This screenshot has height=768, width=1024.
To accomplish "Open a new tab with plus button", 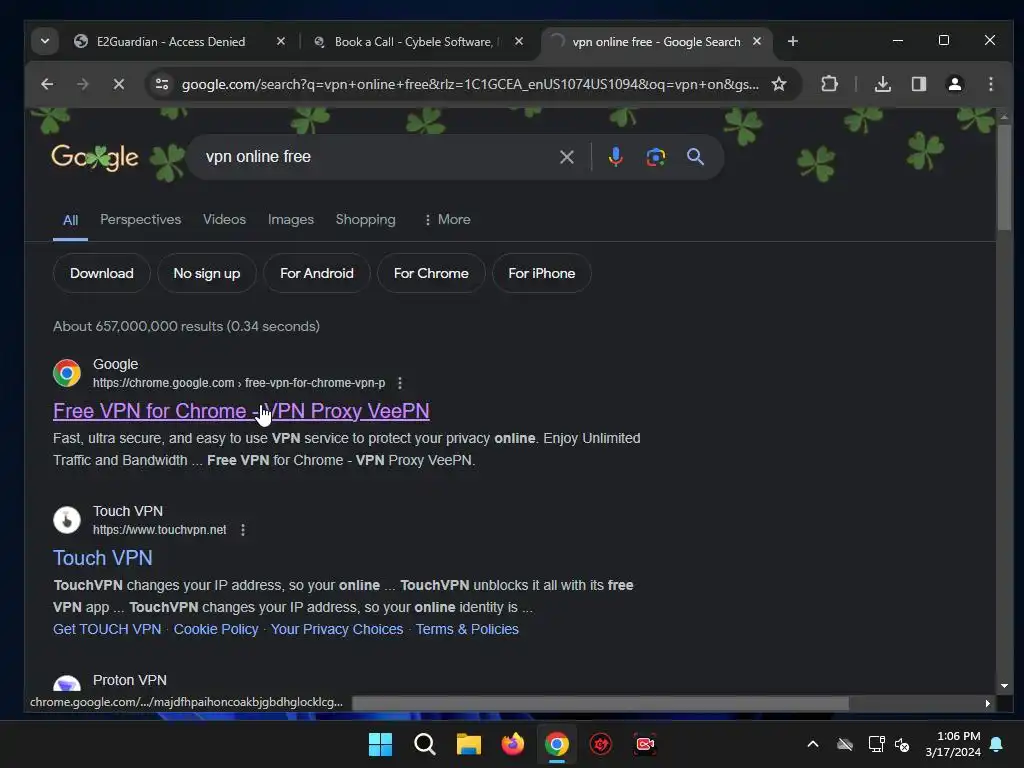I will [793, 42].
